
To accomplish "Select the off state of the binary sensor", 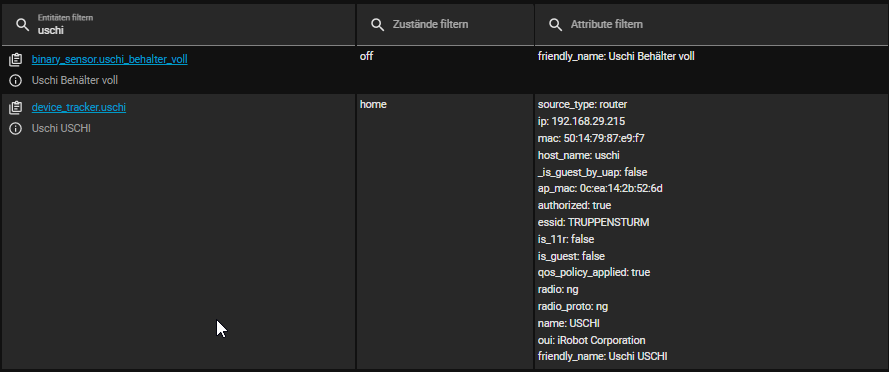I will pos(366,57).
